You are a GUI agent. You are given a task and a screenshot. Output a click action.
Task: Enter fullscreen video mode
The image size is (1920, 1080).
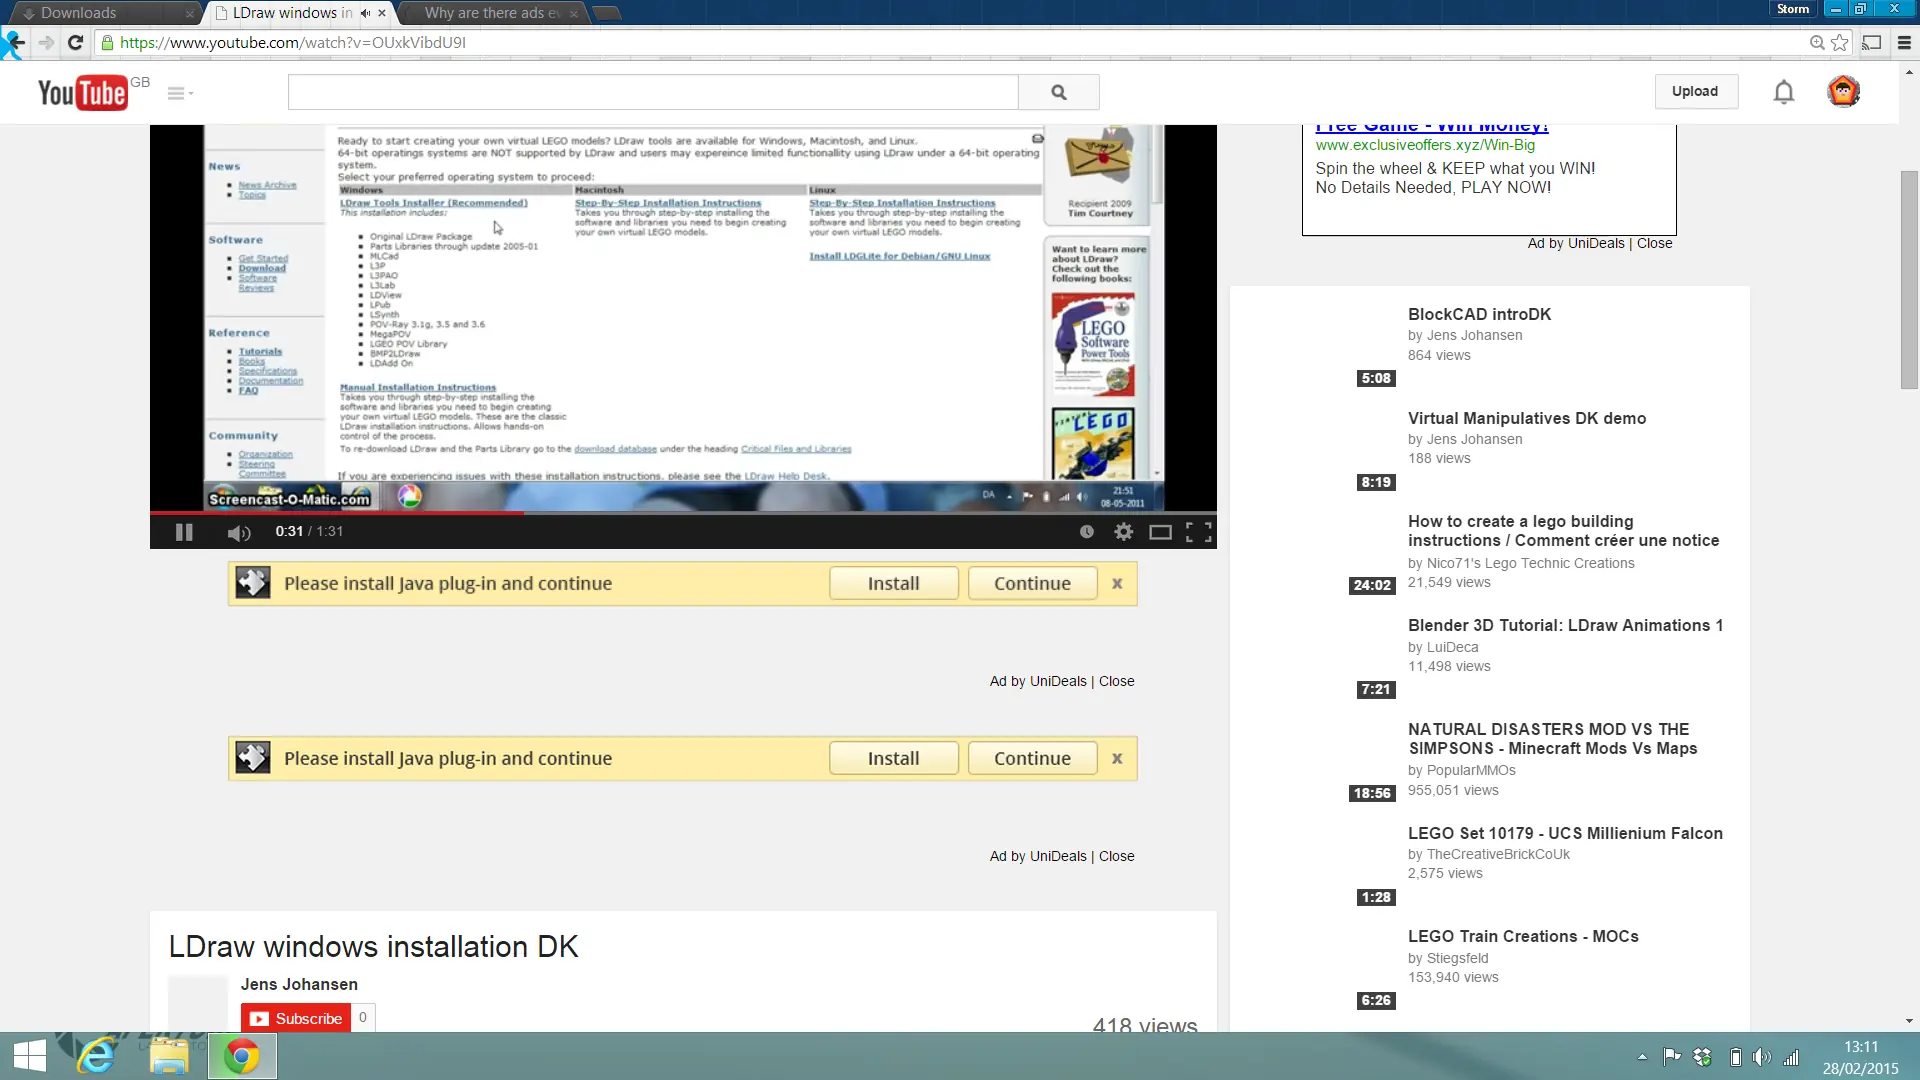[x=1198, y=532]
